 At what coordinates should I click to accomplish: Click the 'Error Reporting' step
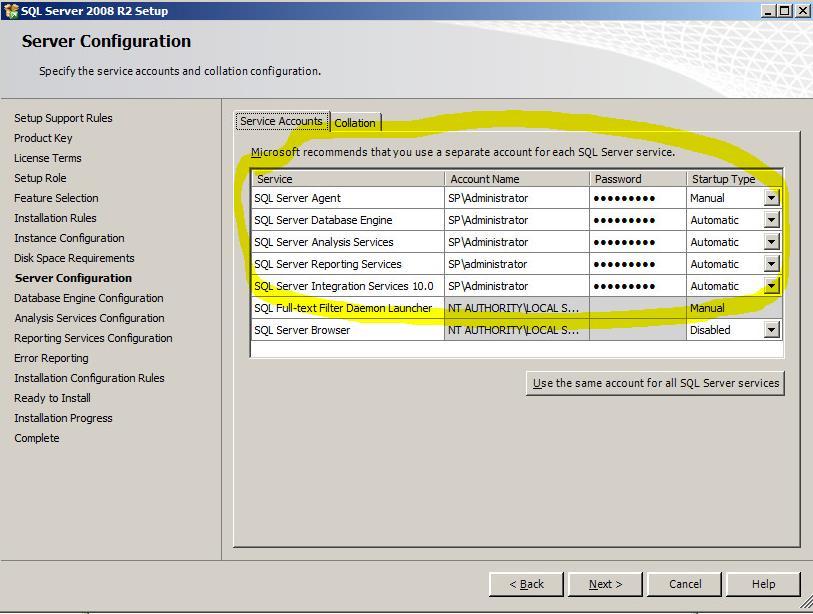point(51,358)
